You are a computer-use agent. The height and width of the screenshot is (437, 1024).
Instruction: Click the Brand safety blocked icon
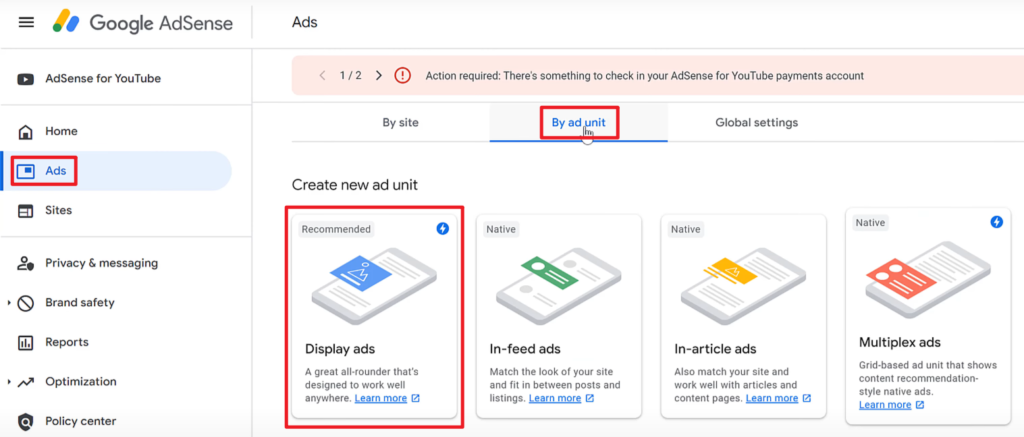(25, 303)
